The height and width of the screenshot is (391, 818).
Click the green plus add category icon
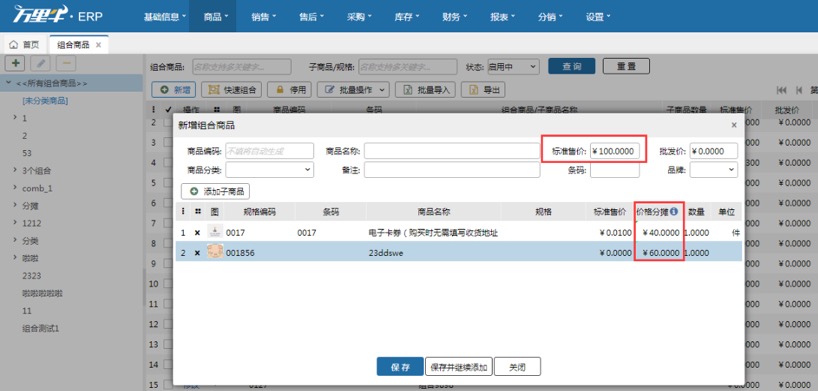pyautogui.click(x=16, y=63)
